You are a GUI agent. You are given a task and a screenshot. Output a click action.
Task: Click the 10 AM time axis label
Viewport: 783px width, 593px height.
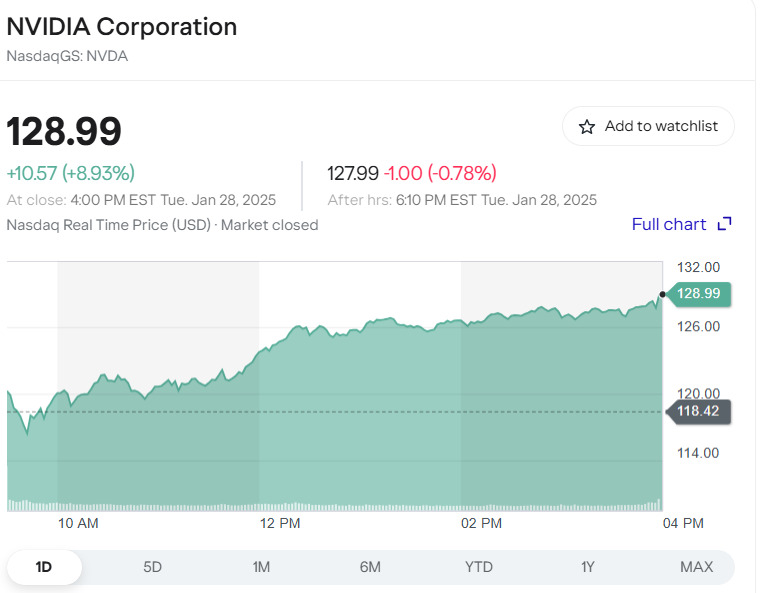click(x=78, y=523)
